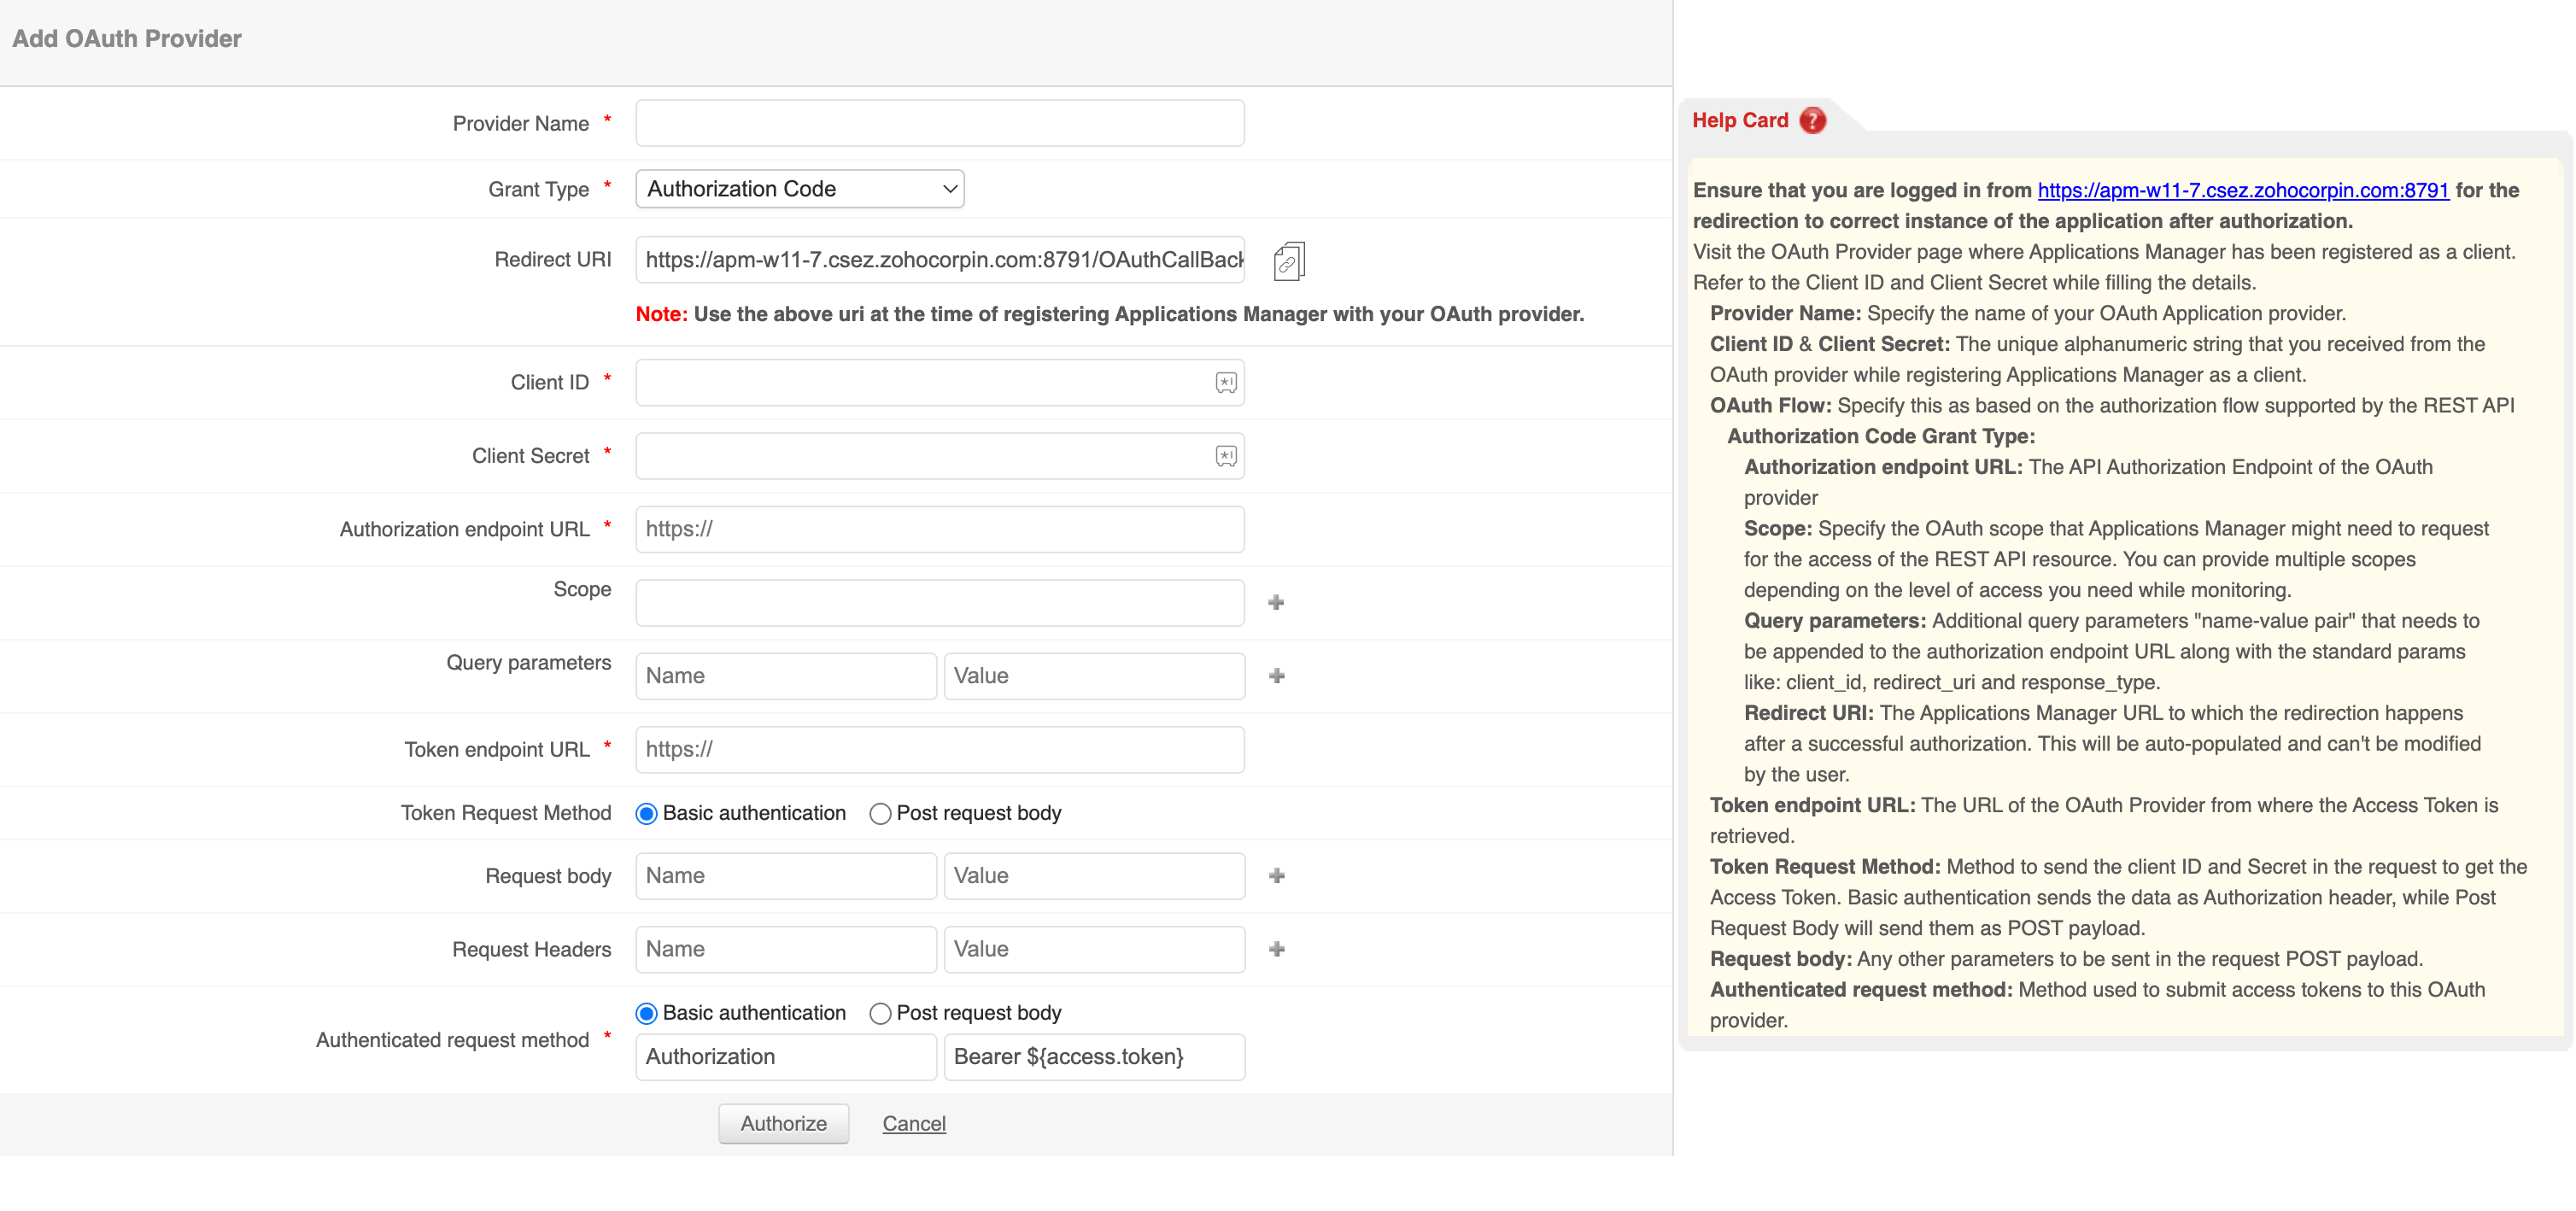The height and width of the screenshot is (1211, 2576).
Task: Click the Request Headers Name field
Action: click(786, 949)
